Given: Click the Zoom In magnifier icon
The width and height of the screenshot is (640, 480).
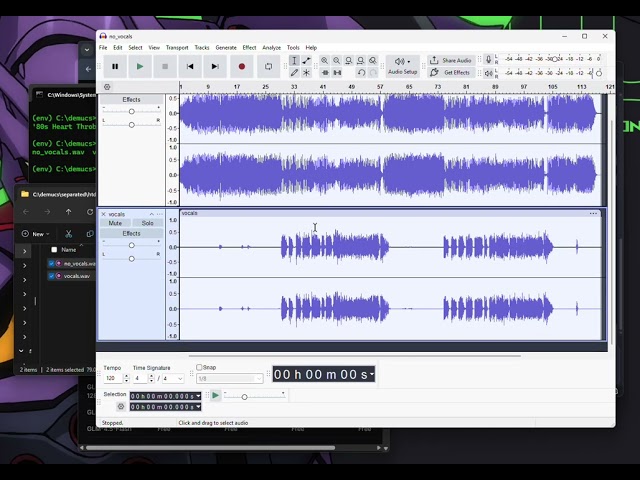Looking at the screenshot, I should [324, 60].
